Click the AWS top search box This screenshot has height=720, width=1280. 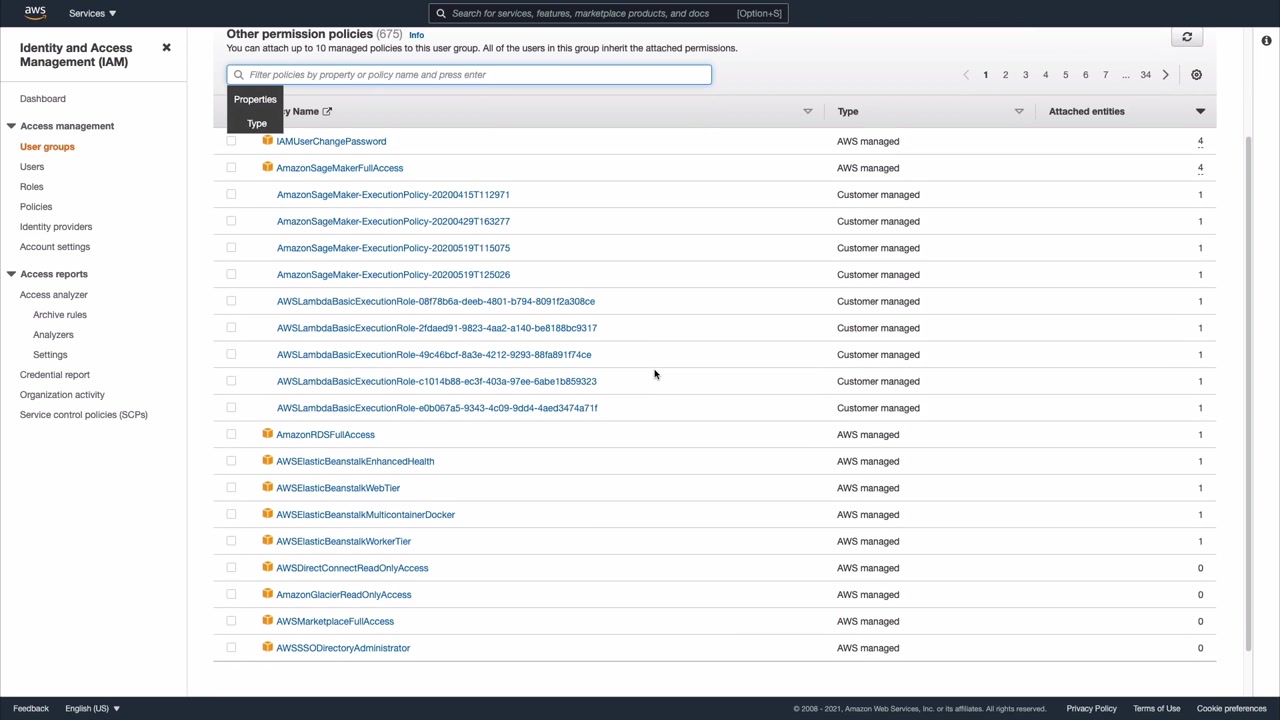(x=609, y=13)
